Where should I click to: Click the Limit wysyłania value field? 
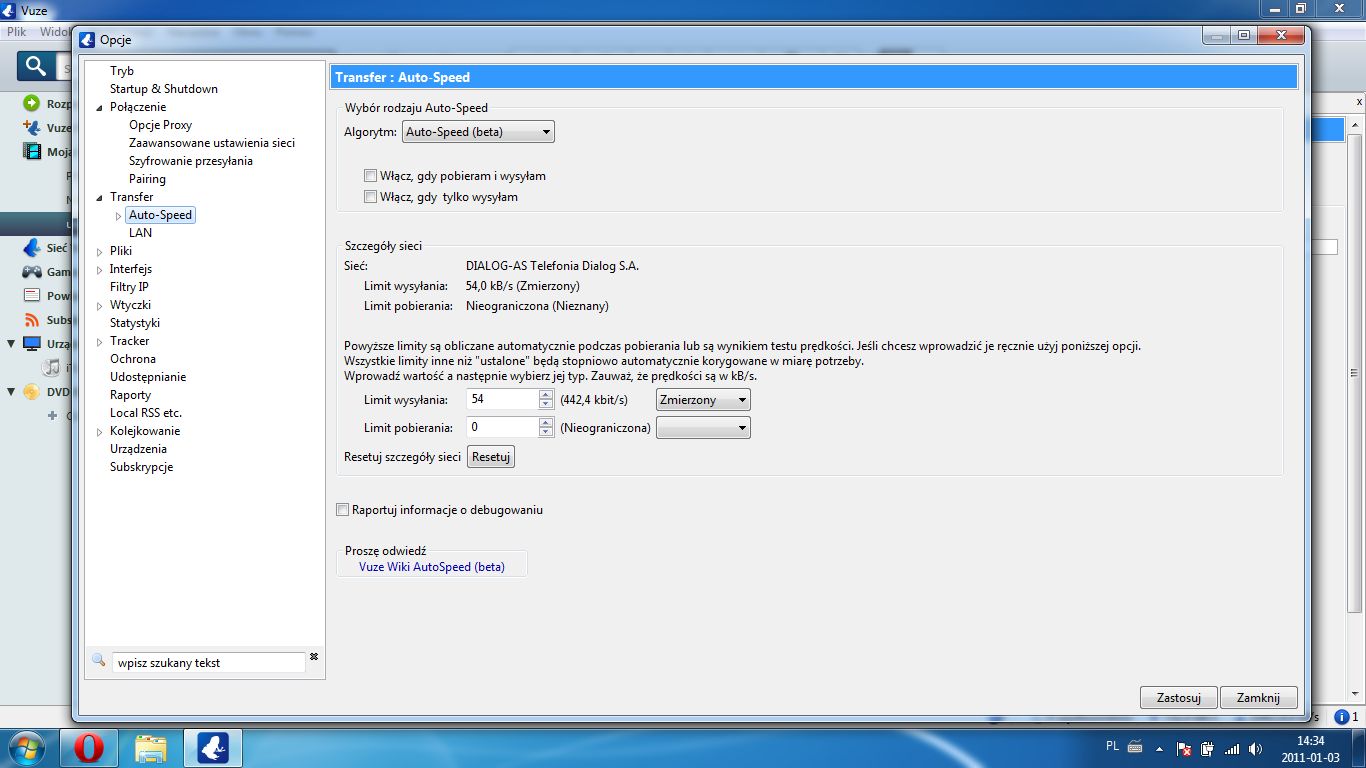[503, 399]
